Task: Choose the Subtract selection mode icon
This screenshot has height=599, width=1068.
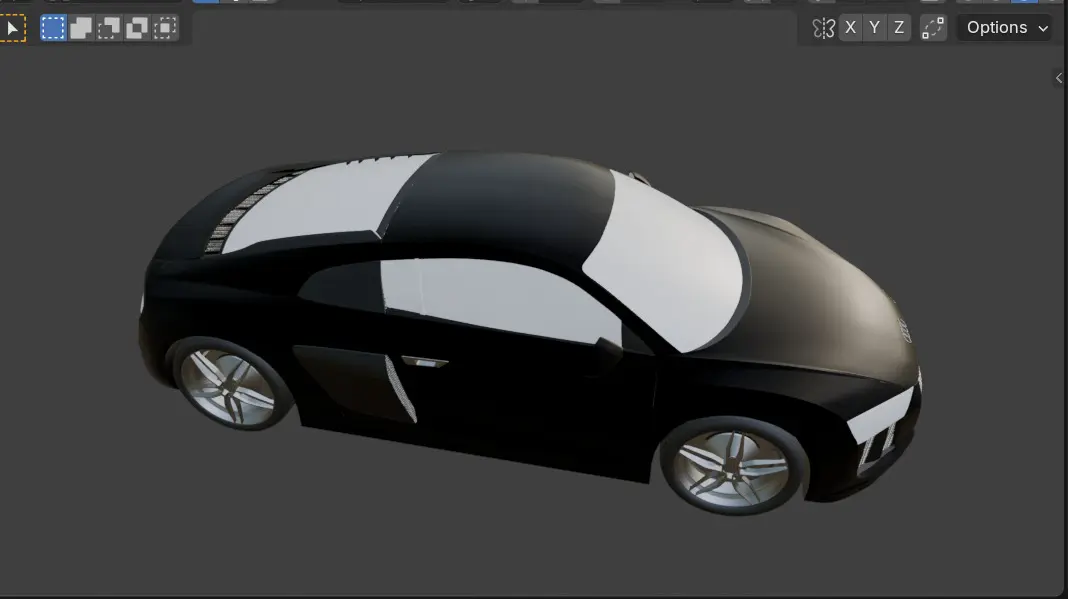Action: (x=109, y=28)
